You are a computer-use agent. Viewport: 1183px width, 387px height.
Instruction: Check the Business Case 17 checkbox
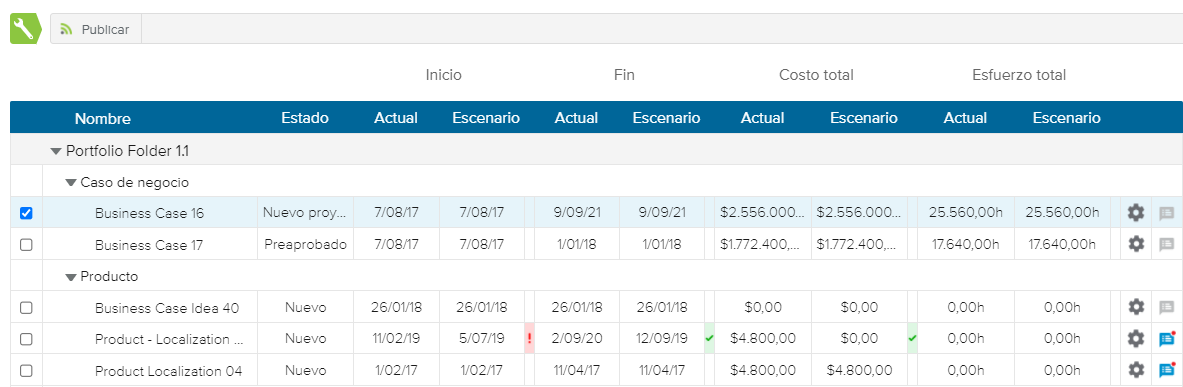[x=26, y=244]
